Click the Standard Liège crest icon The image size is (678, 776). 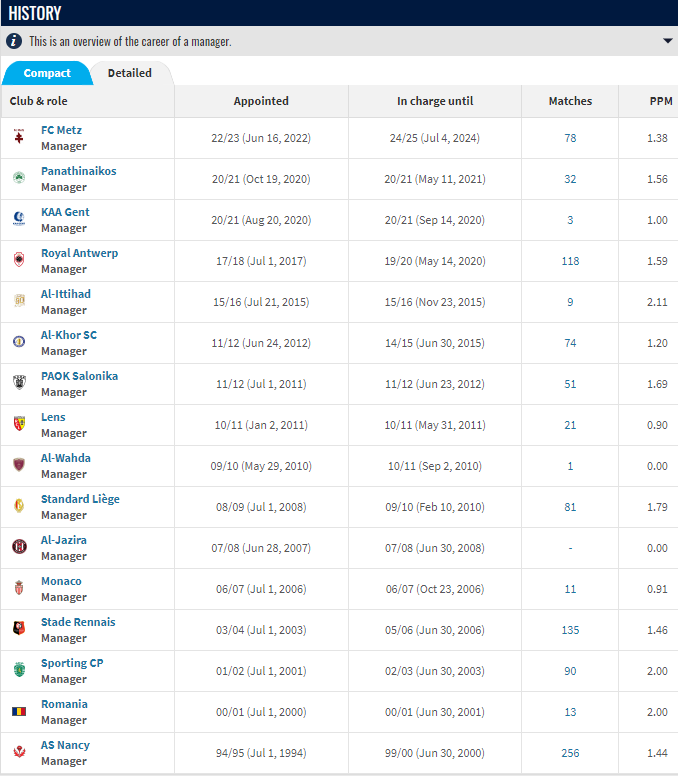pyautogui.click(x=19, y=506)
